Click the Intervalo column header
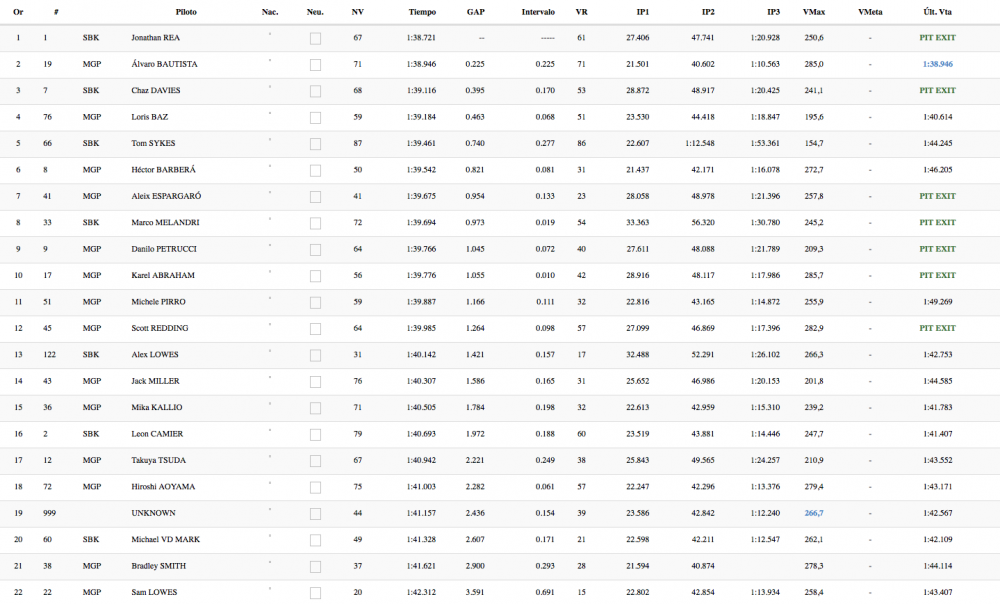 pos(538,12)
